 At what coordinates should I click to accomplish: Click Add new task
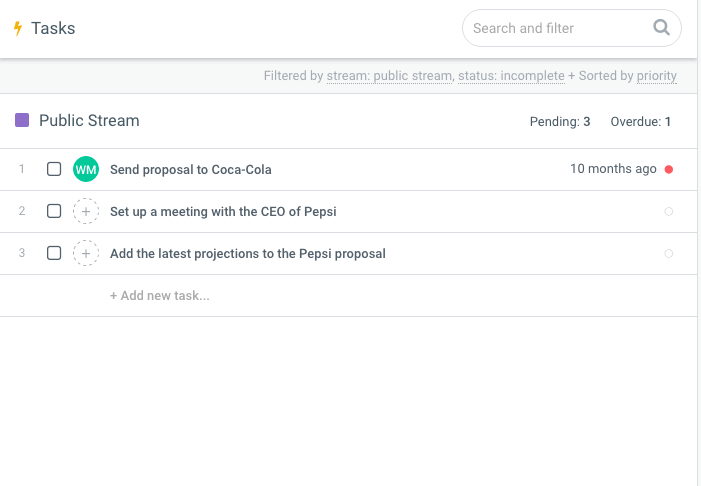tap(160, 295)
